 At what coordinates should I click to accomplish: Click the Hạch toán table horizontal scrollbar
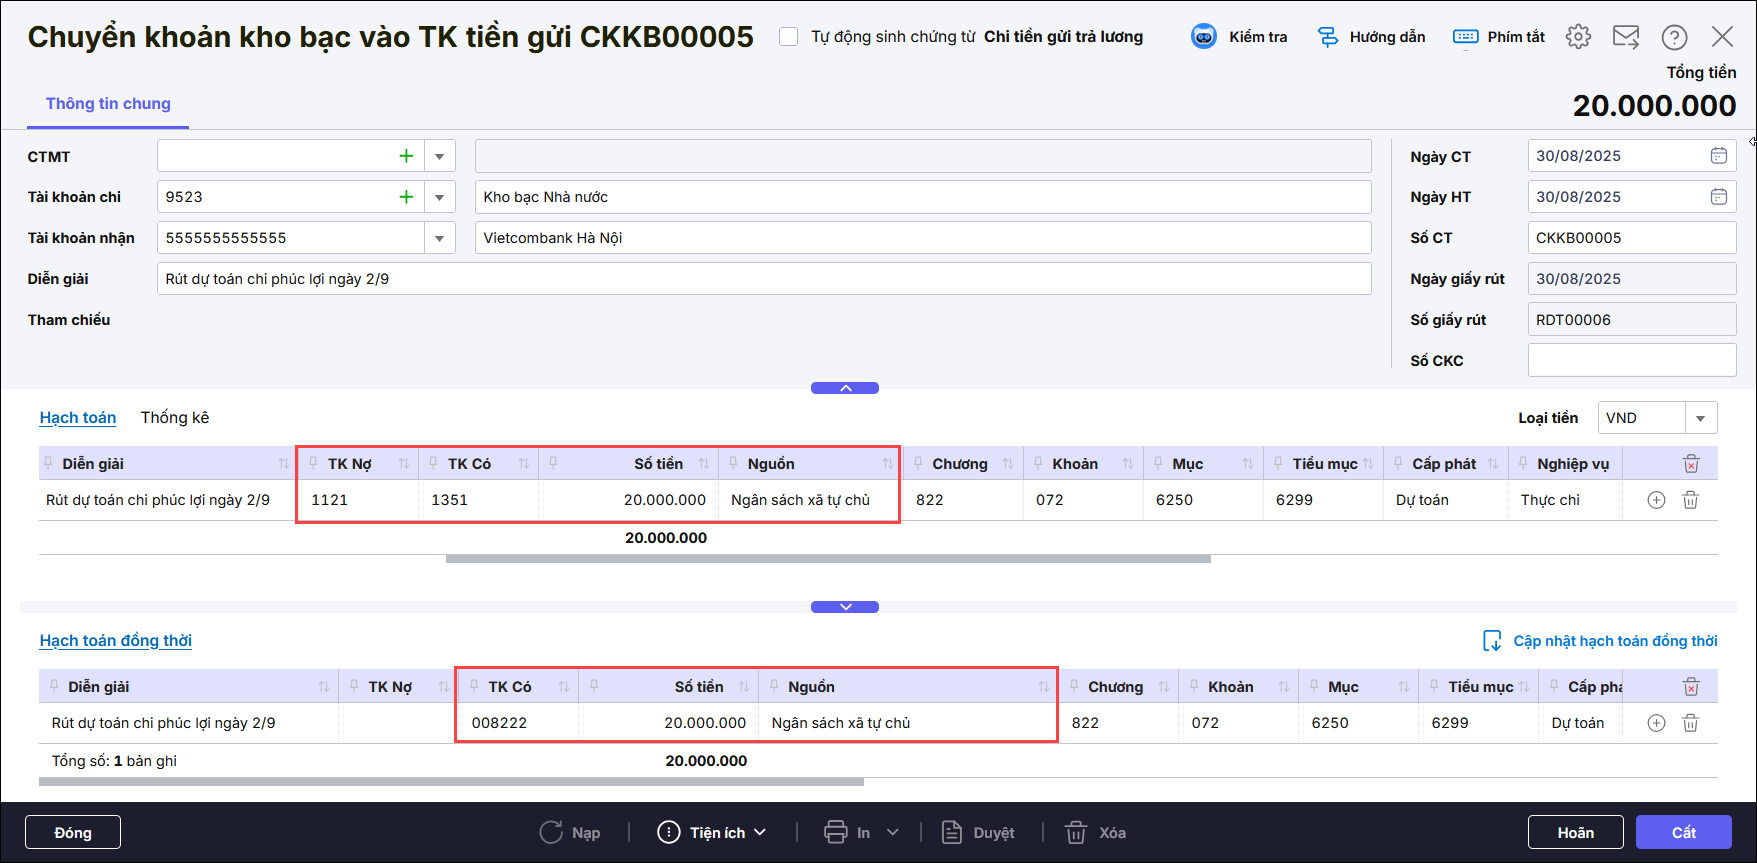(x=828, y=559)
